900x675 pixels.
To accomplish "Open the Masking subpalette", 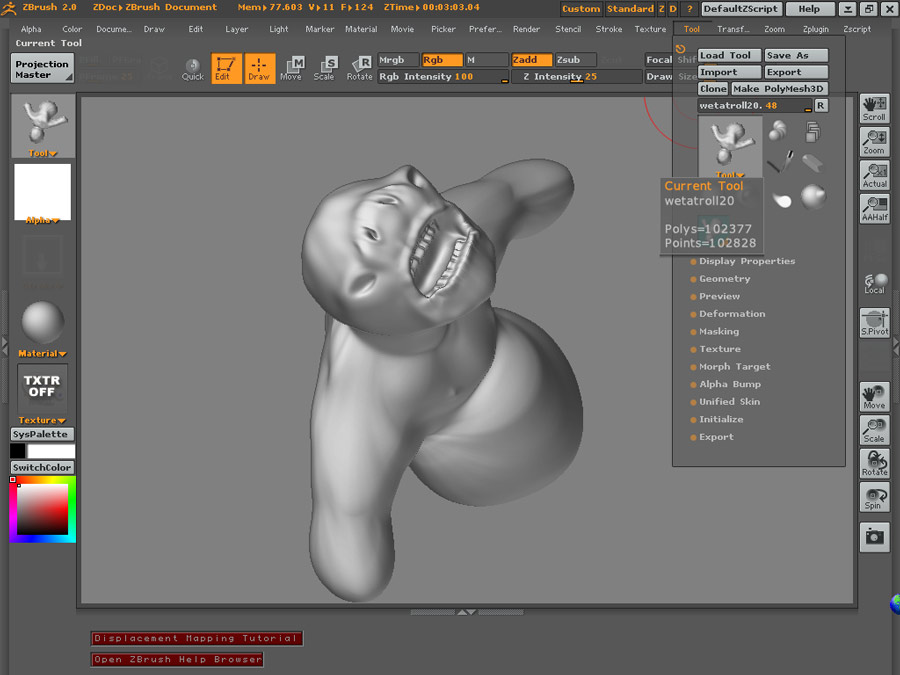I will [x=718, y=332].
